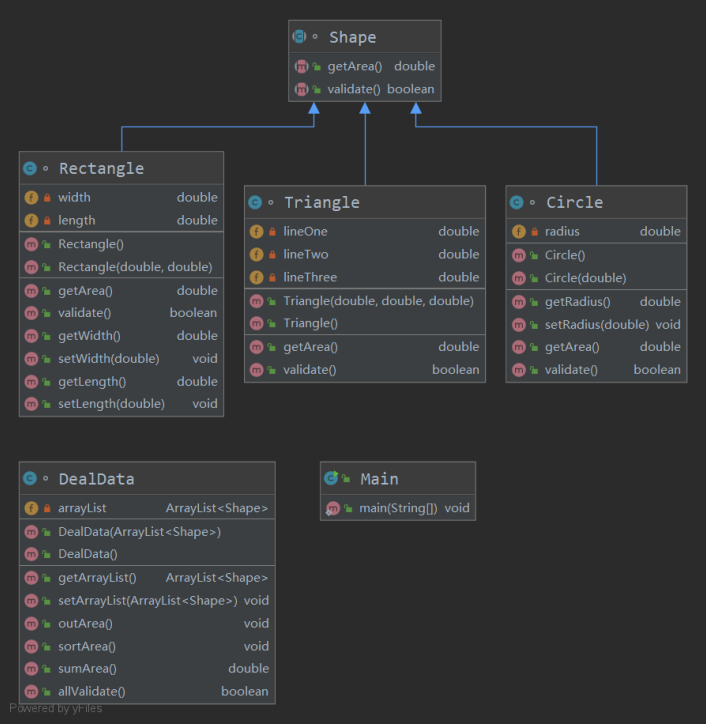This screenshot has width=706, height=725.
Task: Select the class icon next to Rectangle
Action: click(x=30, y=168)
